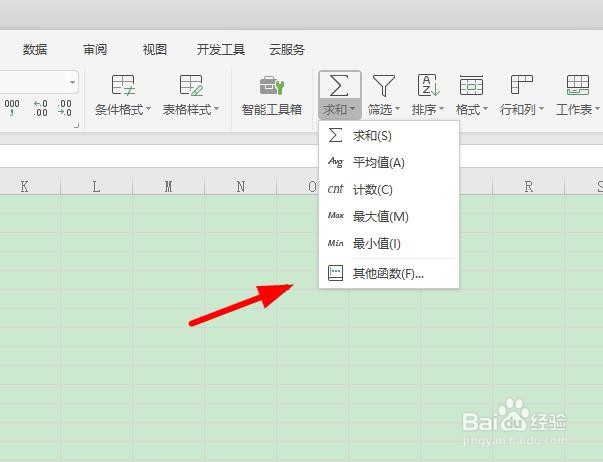603x462 pixels.
Task: Expand the 行和列 dropdown arrow
Action: [541, 109]
